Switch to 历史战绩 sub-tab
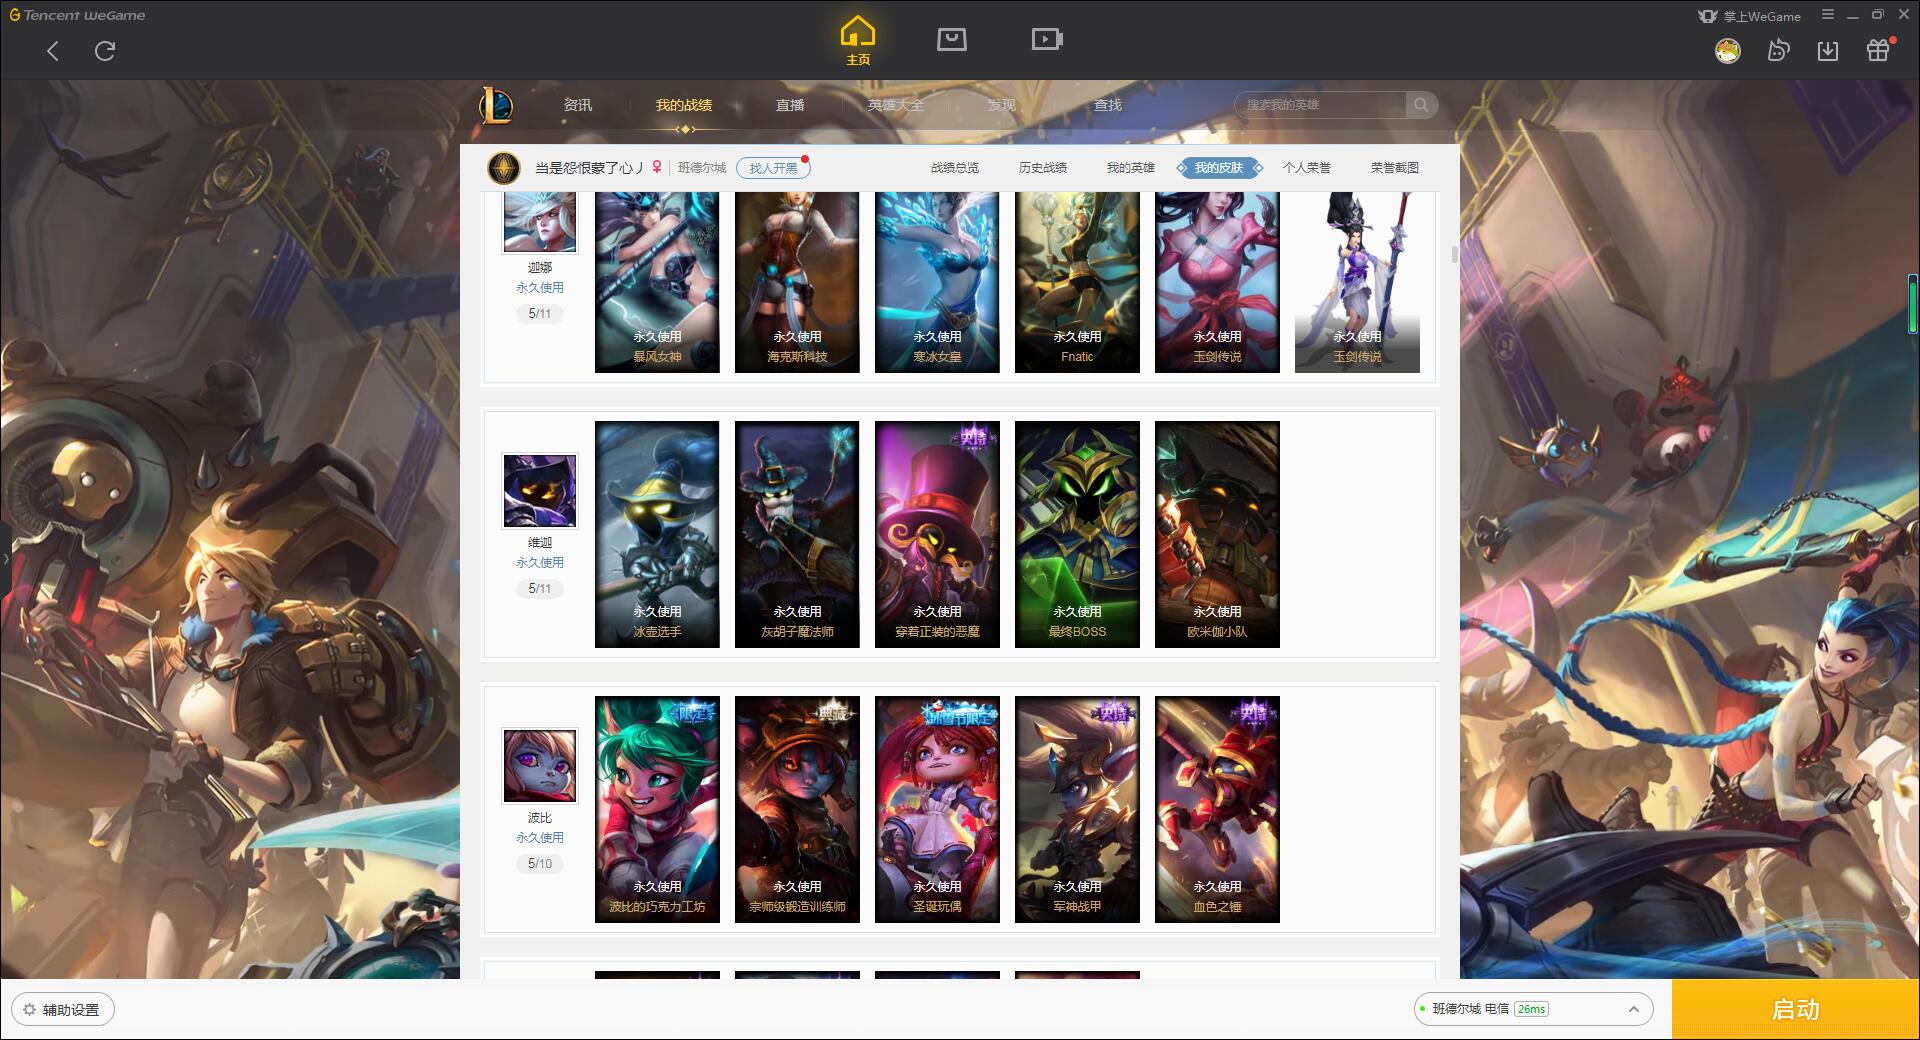The width and height of the screenshot is (1920, 1040). 1043,168
